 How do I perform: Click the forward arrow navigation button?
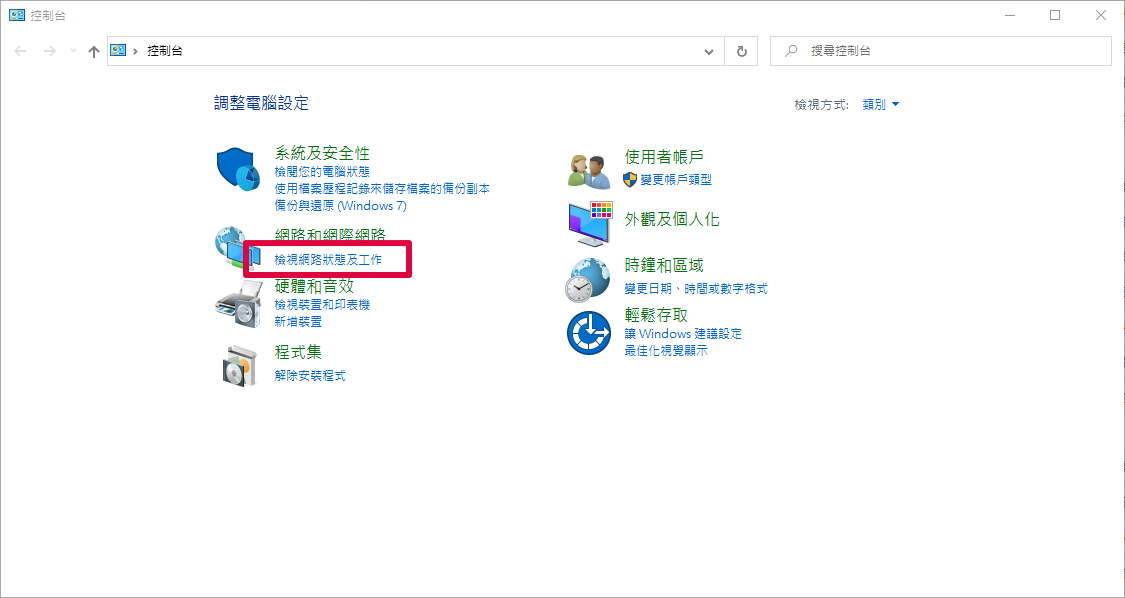click(49, 52)
